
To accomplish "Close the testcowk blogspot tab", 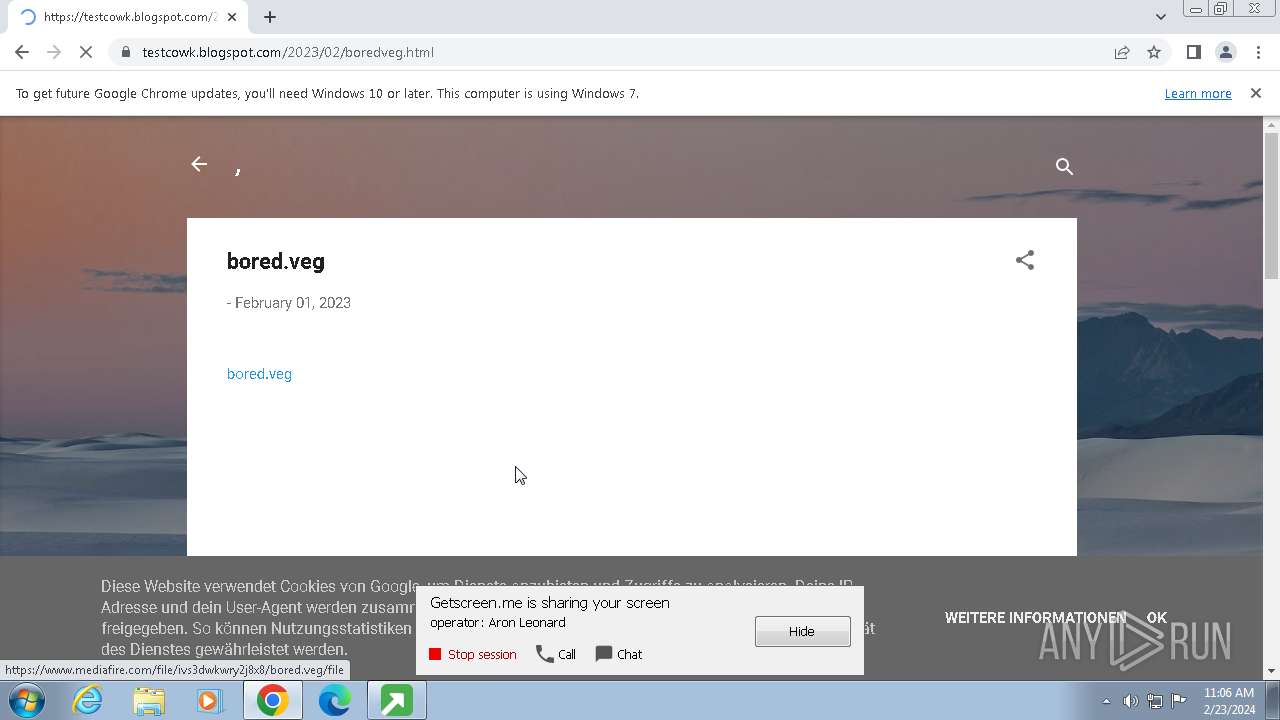I will pos(232,17).
